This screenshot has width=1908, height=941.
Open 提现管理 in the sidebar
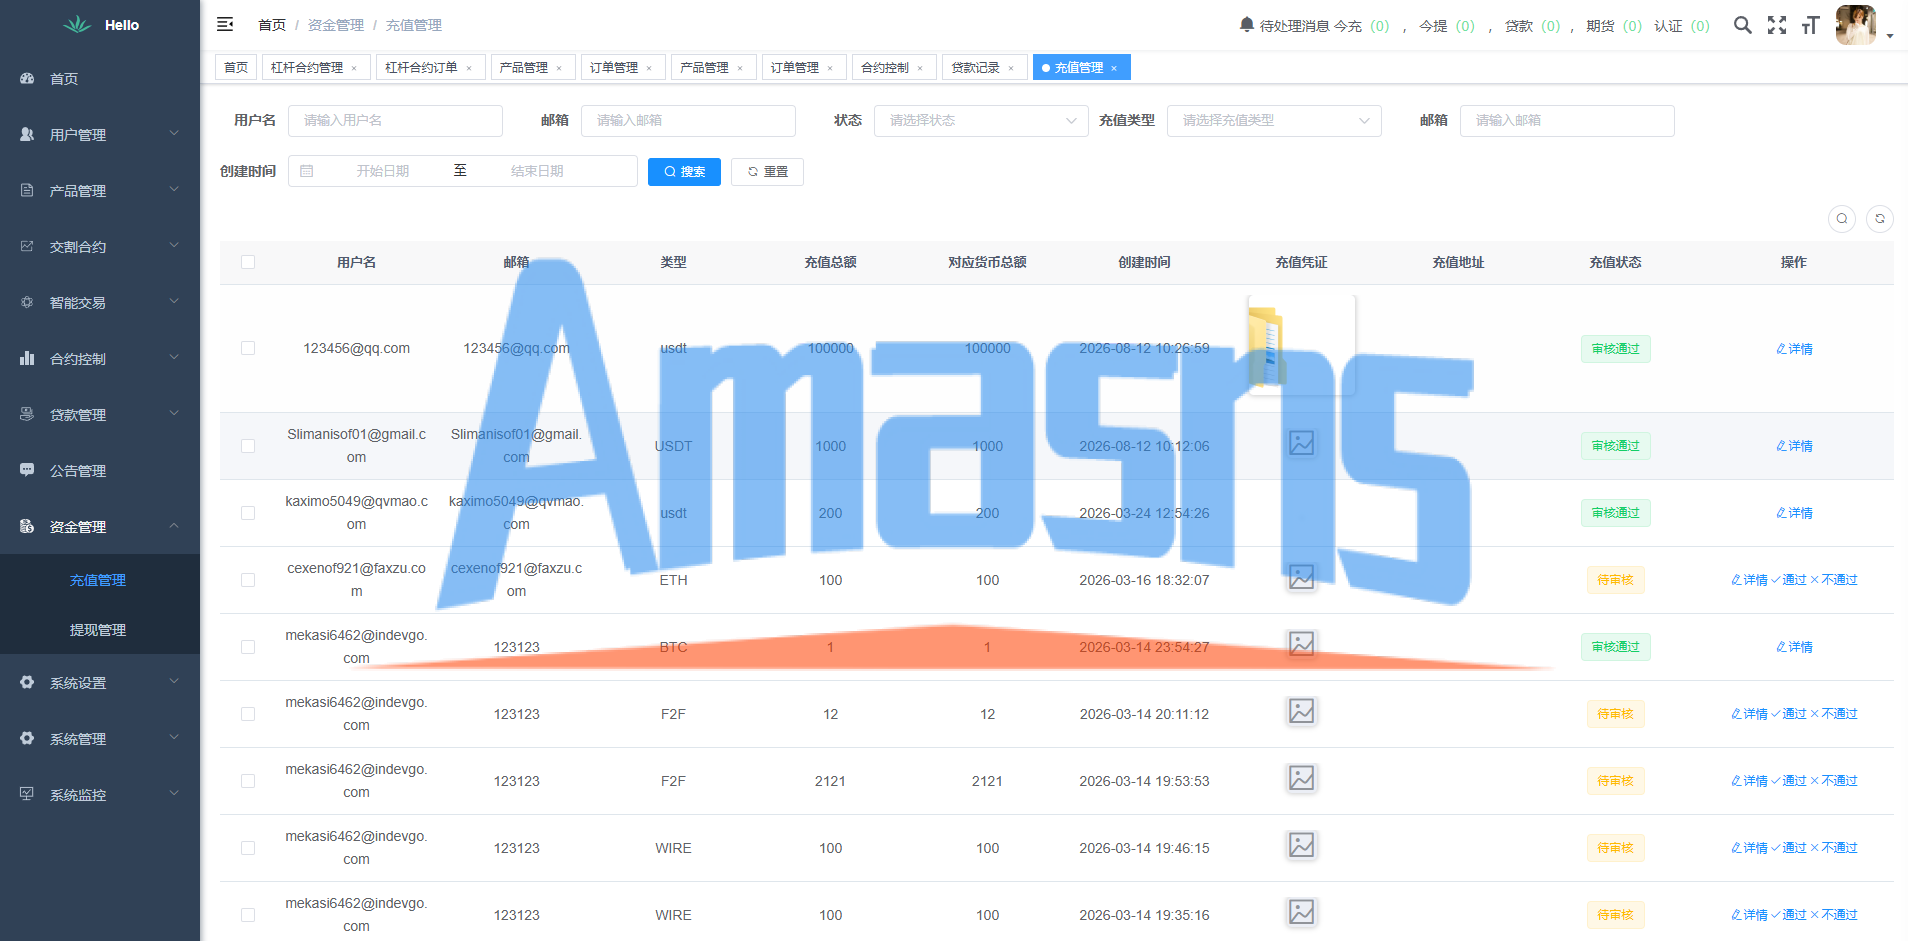pyautogui.click(x=98, y=630)
